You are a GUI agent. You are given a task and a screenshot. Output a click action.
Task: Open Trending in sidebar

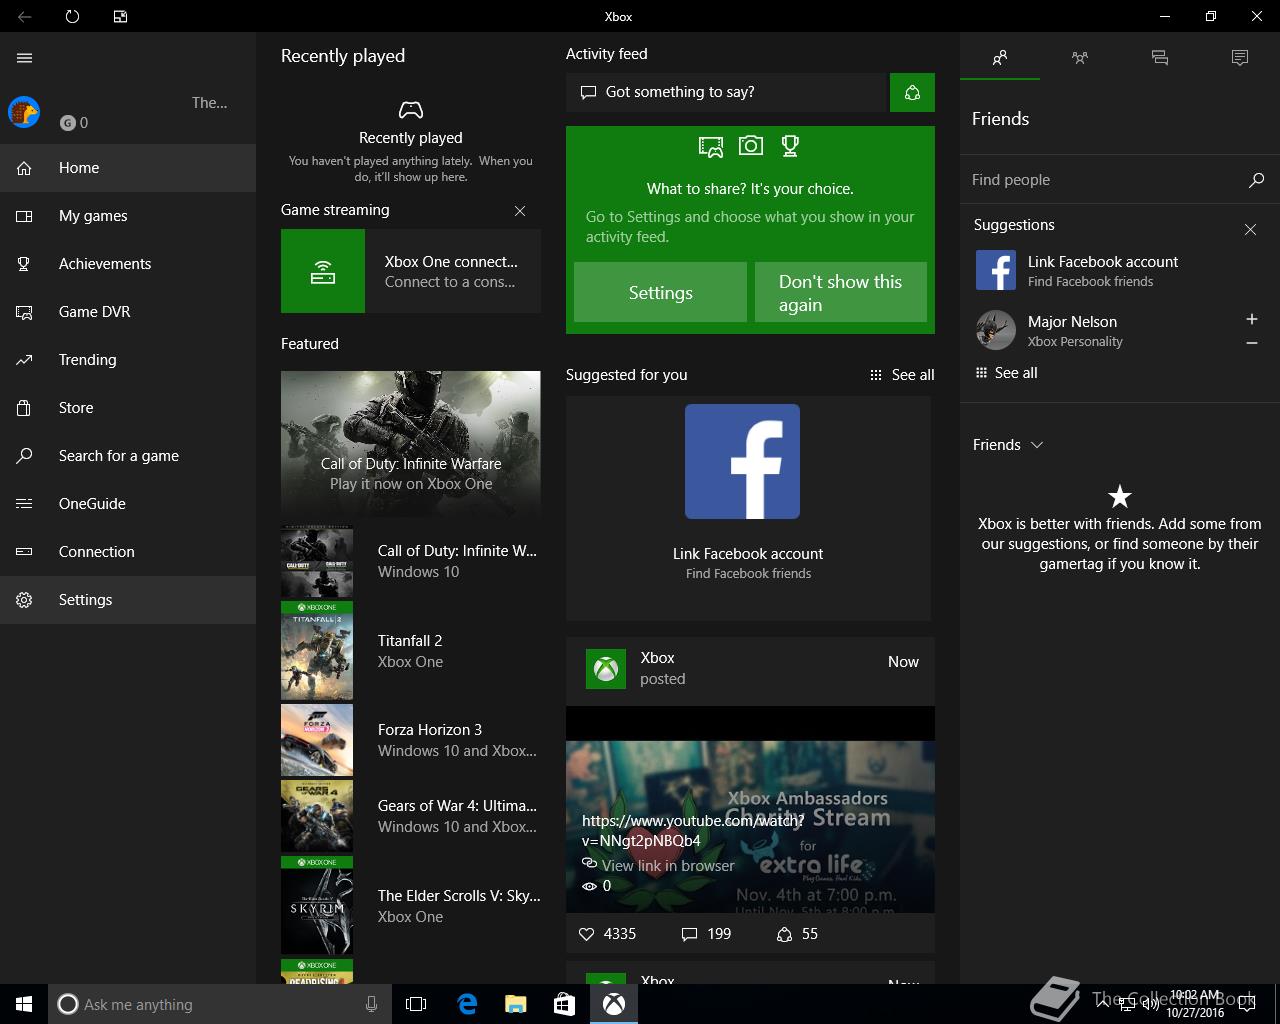click(128, 360)
